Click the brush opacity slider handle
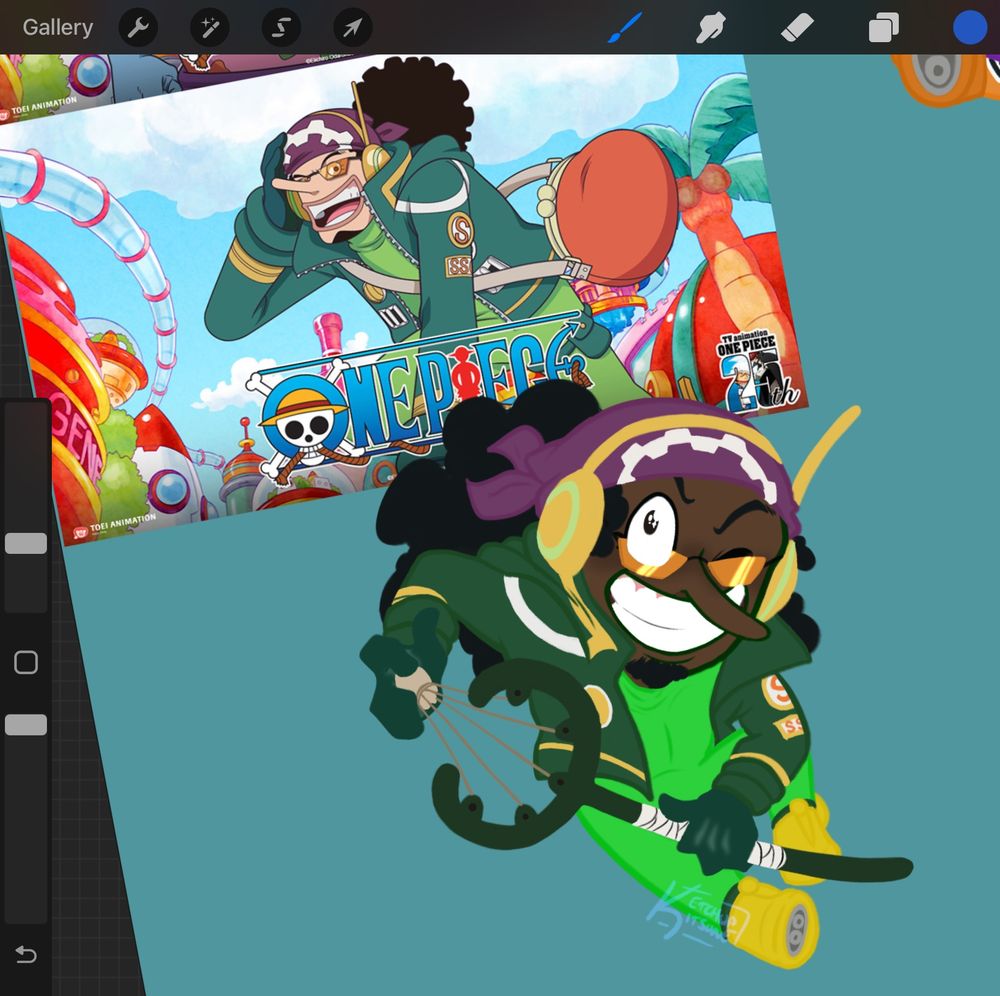The height and width of the screenshot is (996, 1000). pyautogui.click(x=26, y=725)
